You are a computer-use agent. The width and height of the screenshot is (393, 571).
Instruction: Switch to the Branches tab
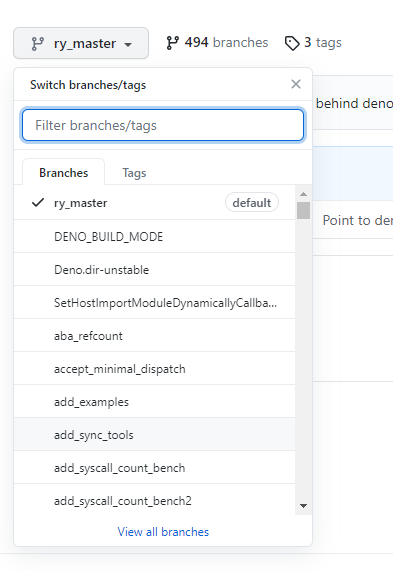(x=64, y=173)
